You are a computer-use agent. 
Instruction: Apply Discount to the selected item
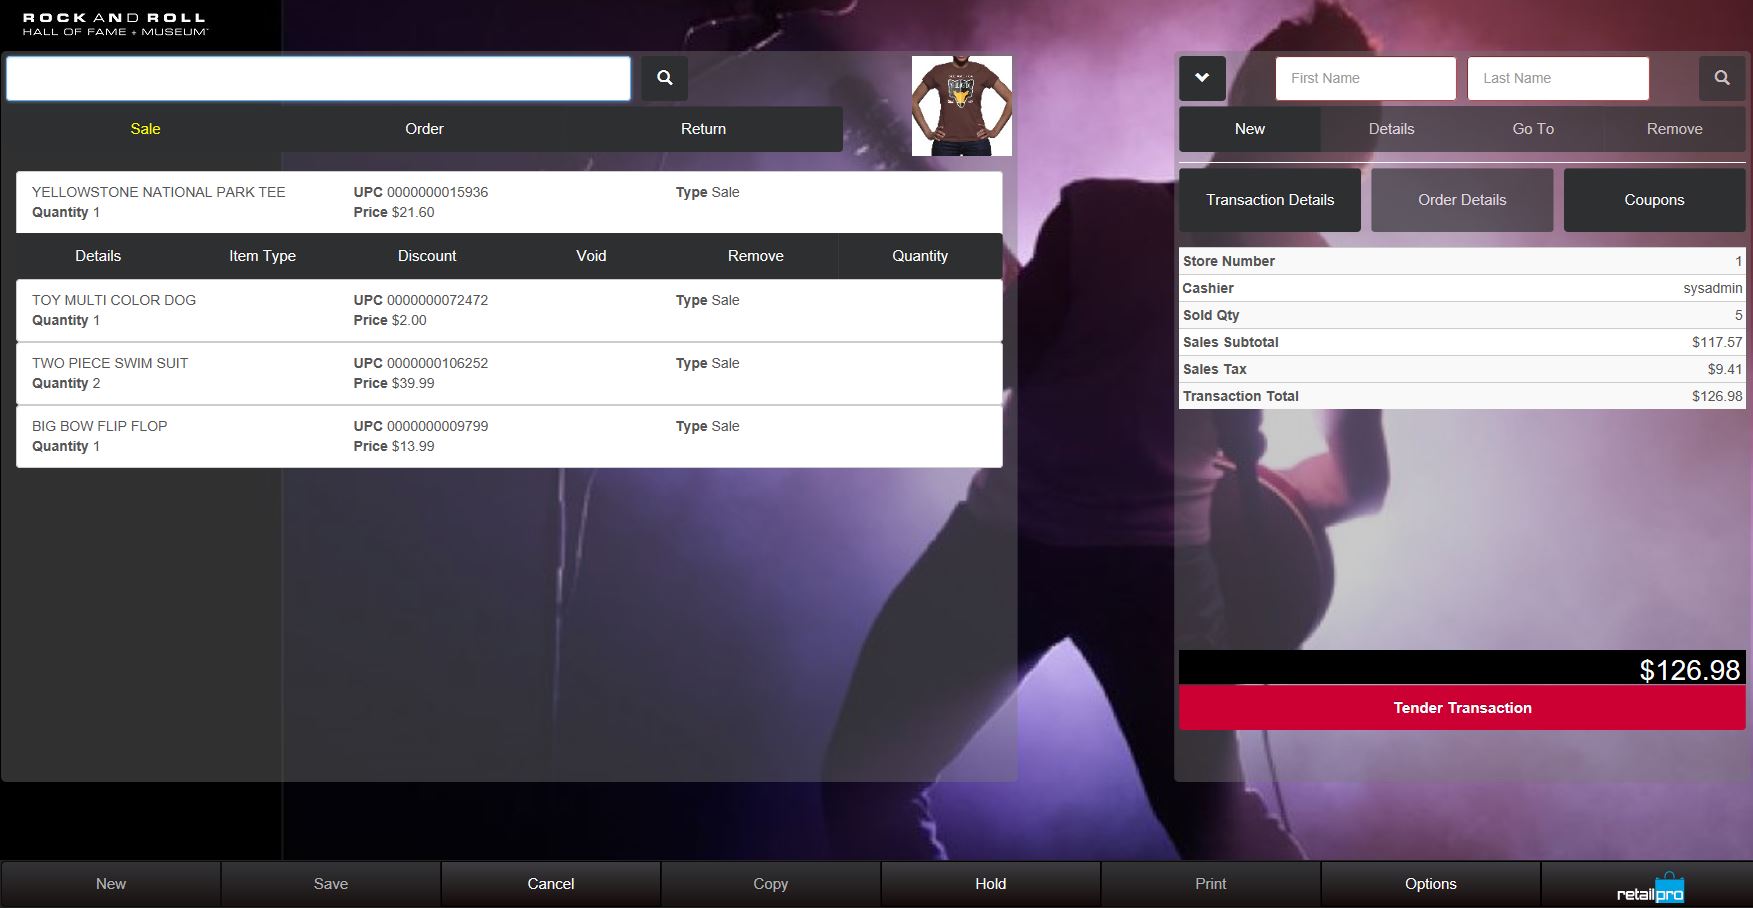(x=427, y=256)
